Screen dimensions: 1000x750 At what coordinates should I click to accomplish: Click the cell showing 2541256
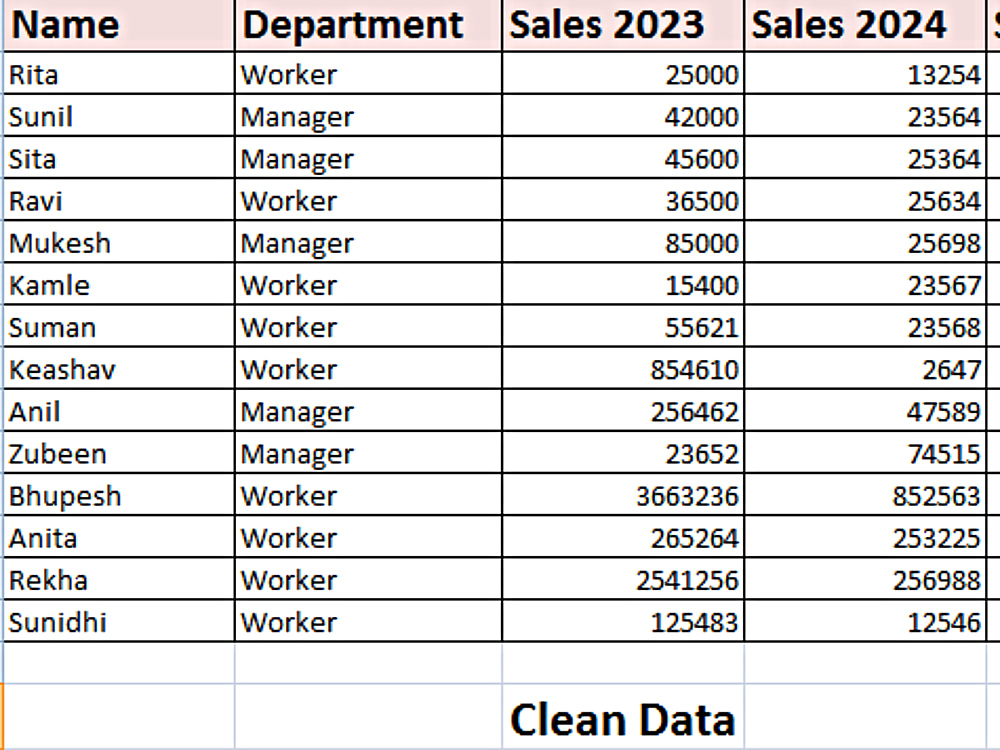coord(623,578)
